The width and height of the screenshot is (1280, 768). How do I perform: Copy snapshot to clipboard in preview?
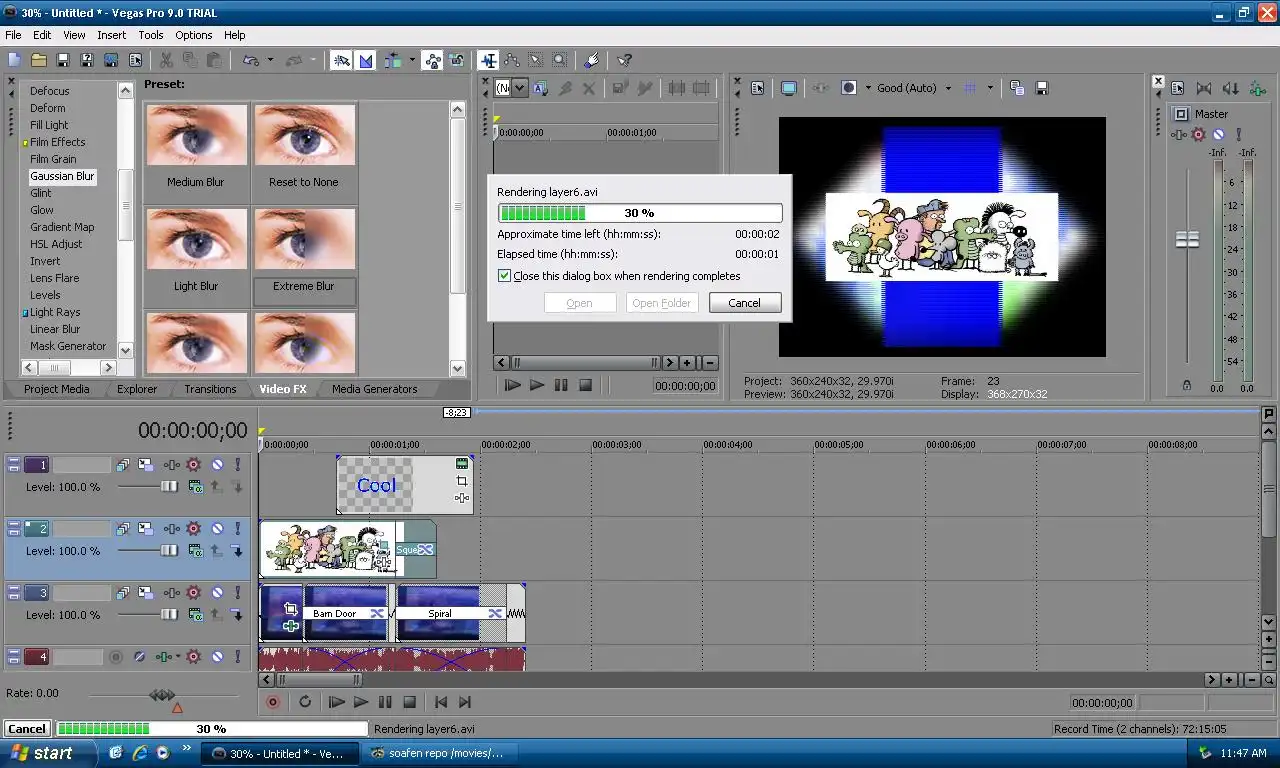(1017, 88)
